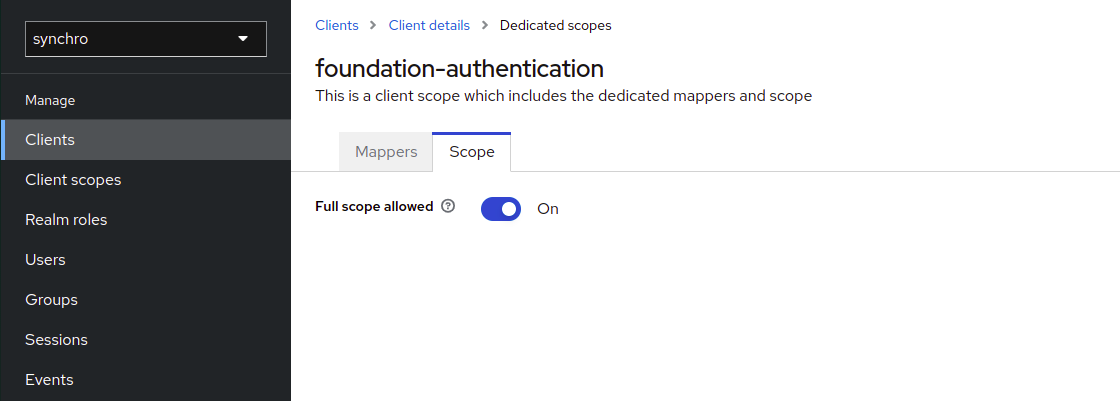Click the foundation-authentication page heading

click(x=459, y=68)
